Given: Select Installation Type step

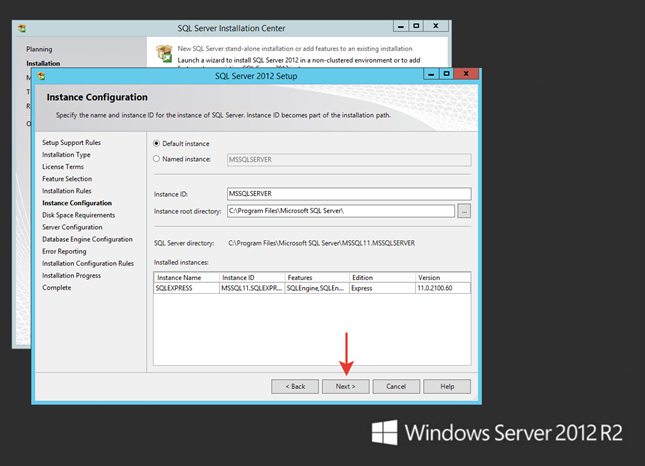Looking at the screenshot, I should pos(66,155).
